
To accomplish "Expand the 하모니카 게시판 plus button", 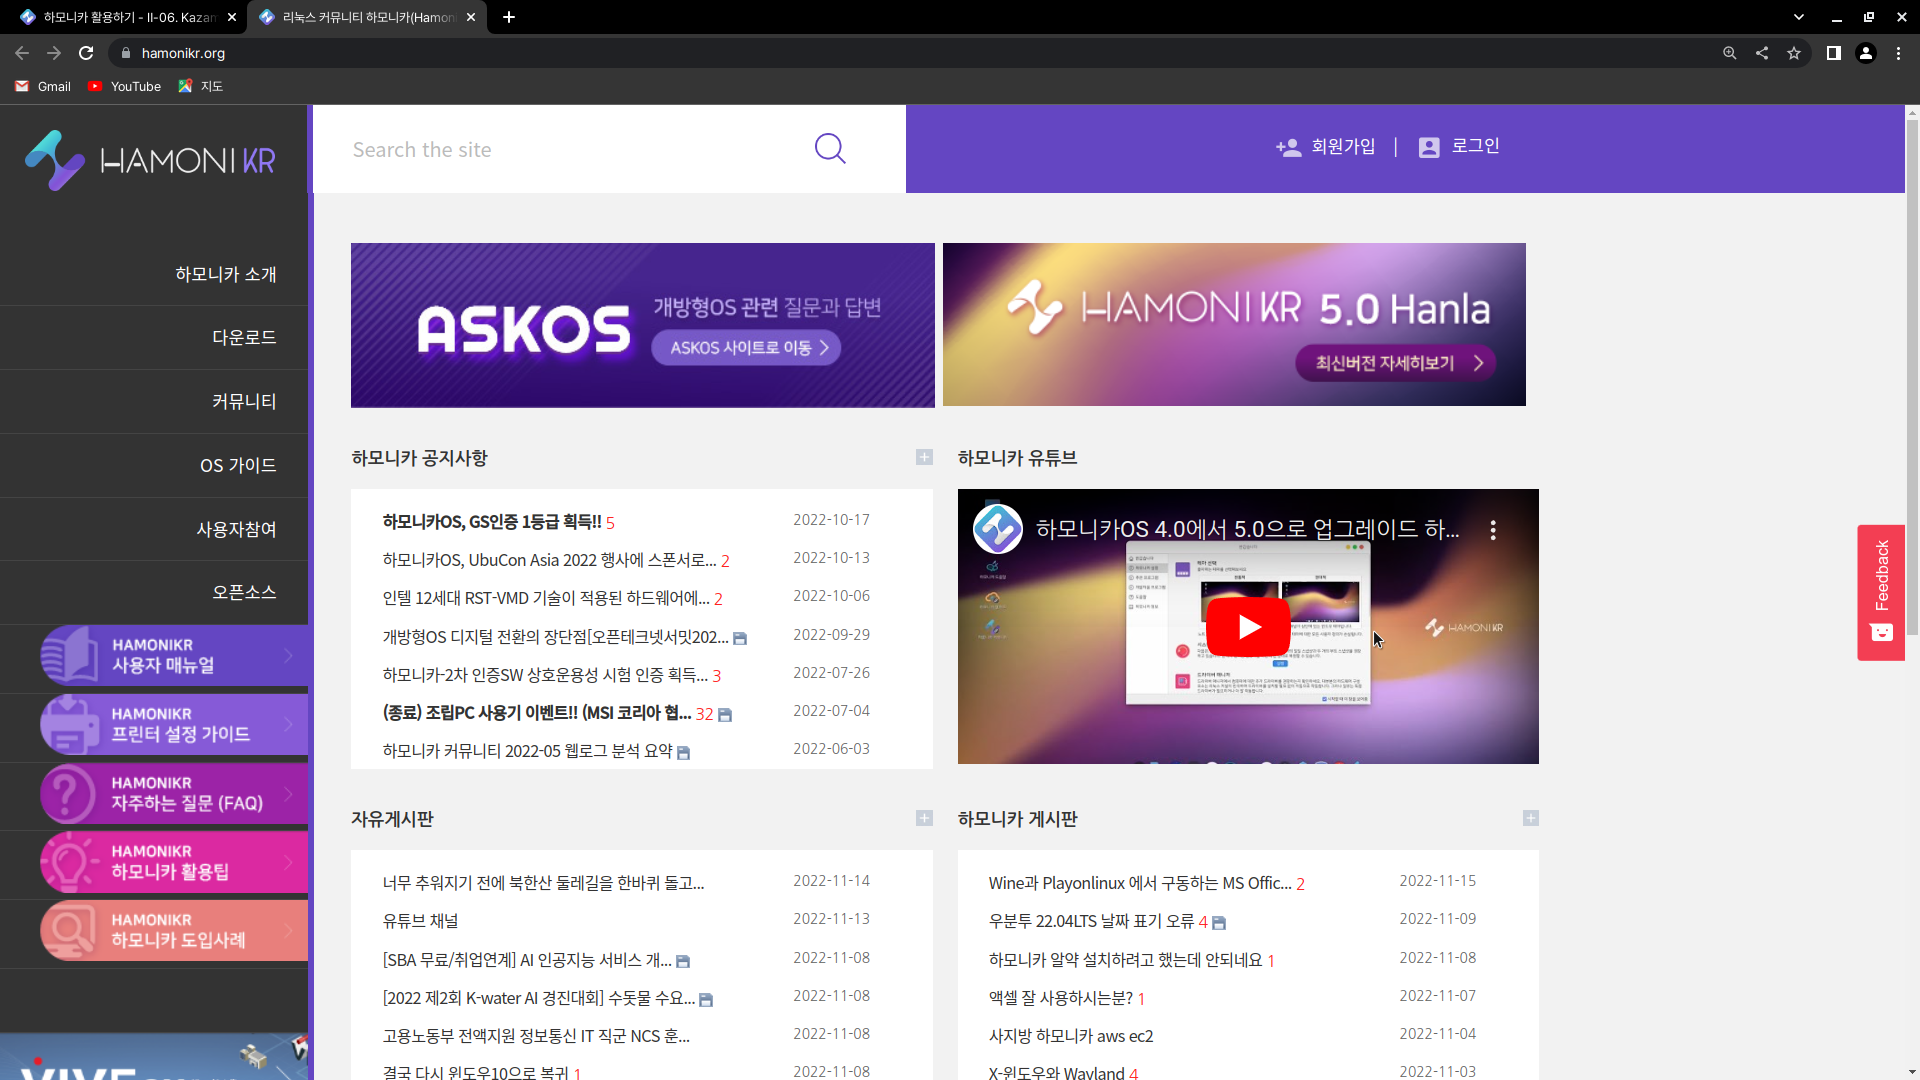I will tap(1530, 818).
